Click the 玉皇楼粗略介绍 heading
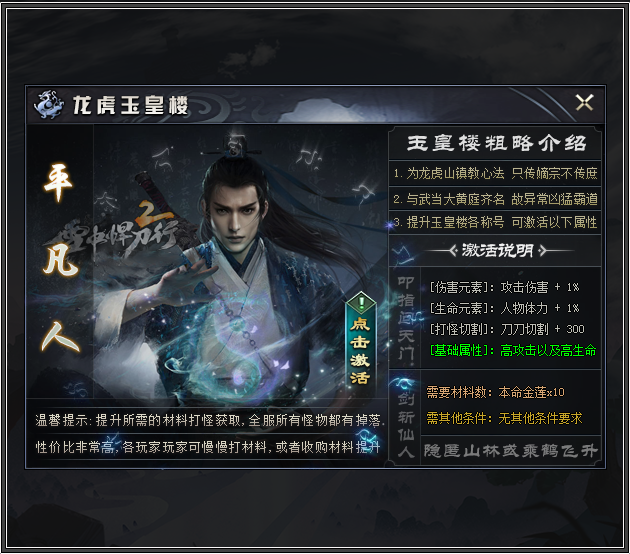Screen dimensions: 630x554 pyautogui.click(x=497, y=143)
